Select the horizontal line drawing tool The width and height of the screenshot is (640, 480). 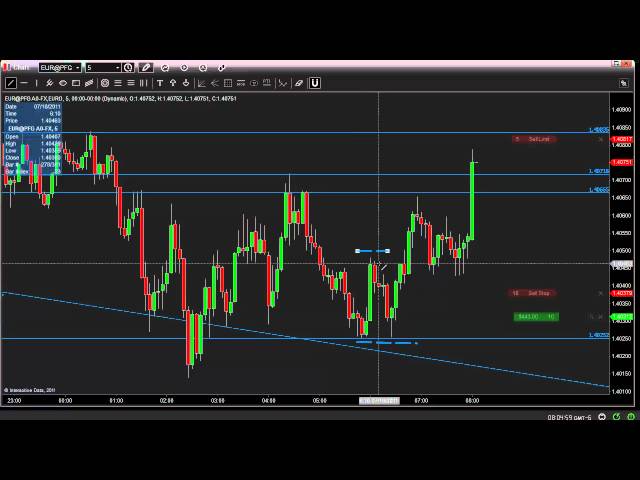point(24,83)
